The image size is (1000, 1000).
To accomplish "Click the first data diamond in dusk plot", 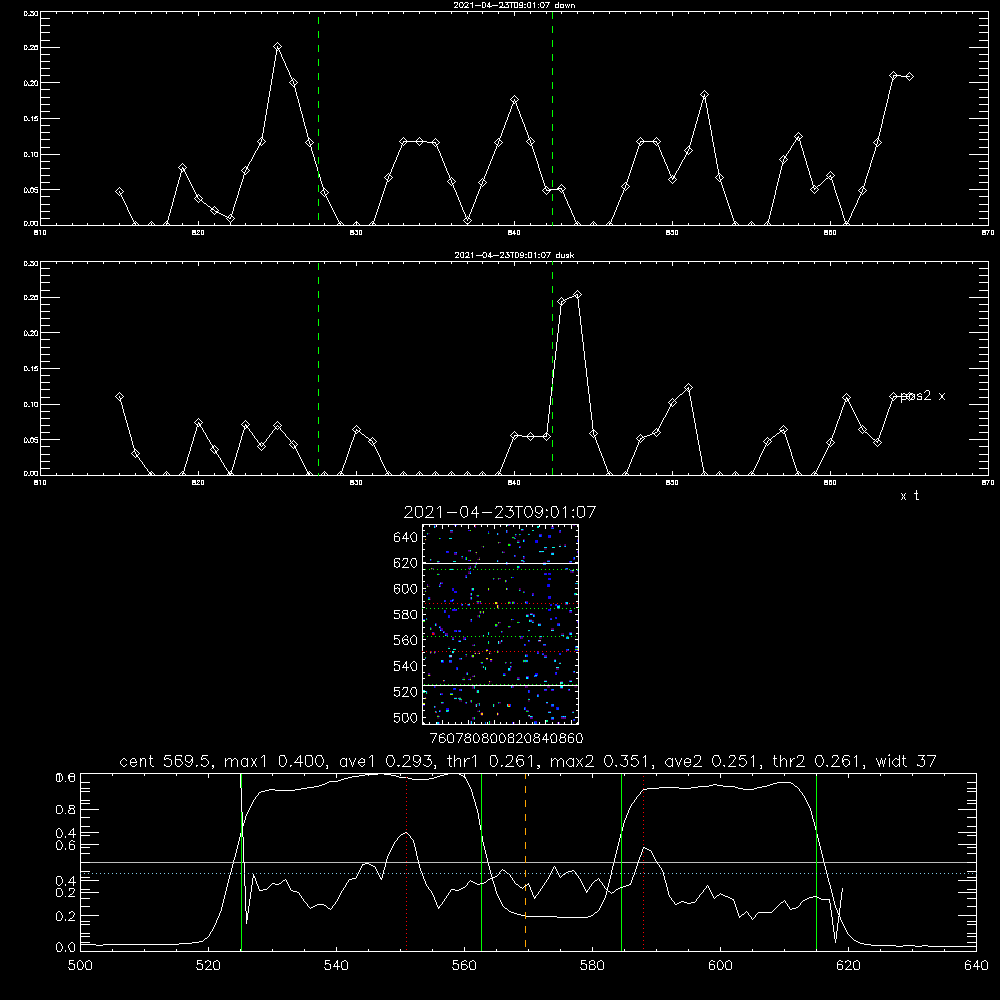I will [x=119, y=397].
